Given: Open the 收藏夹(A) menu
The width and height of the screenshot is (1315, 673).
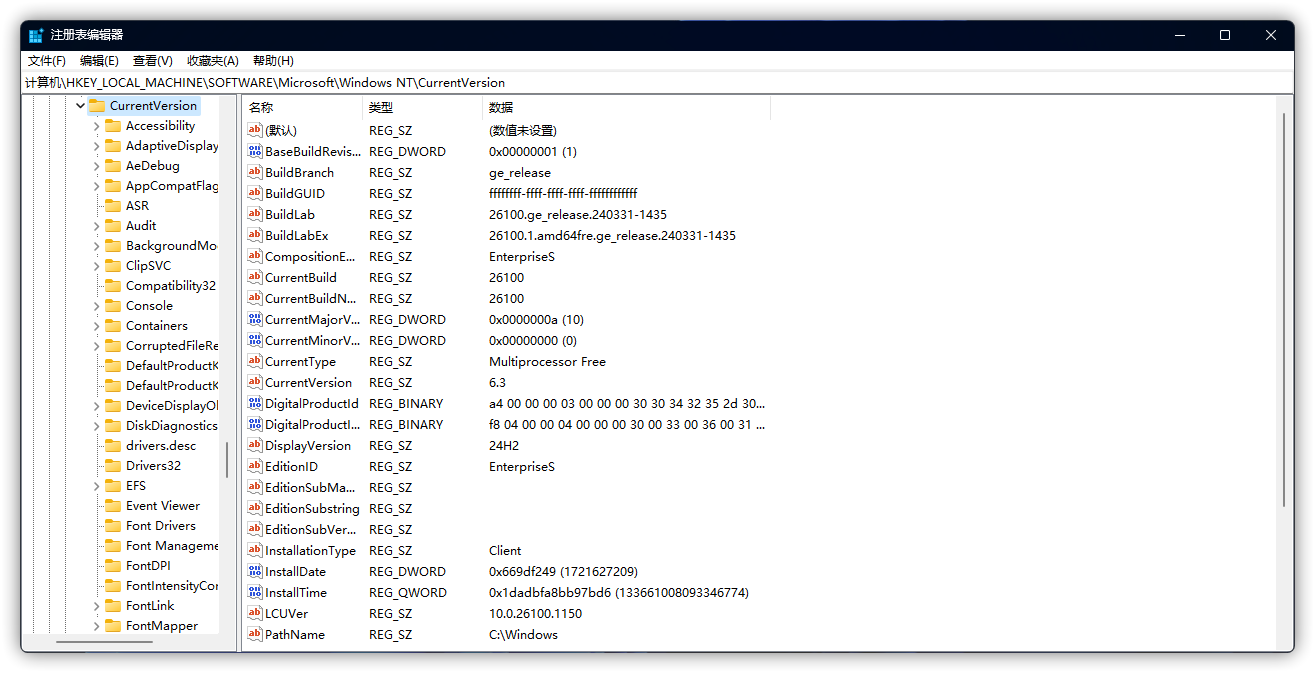Looking at the screenshot, I should click(x=213, y=61).
